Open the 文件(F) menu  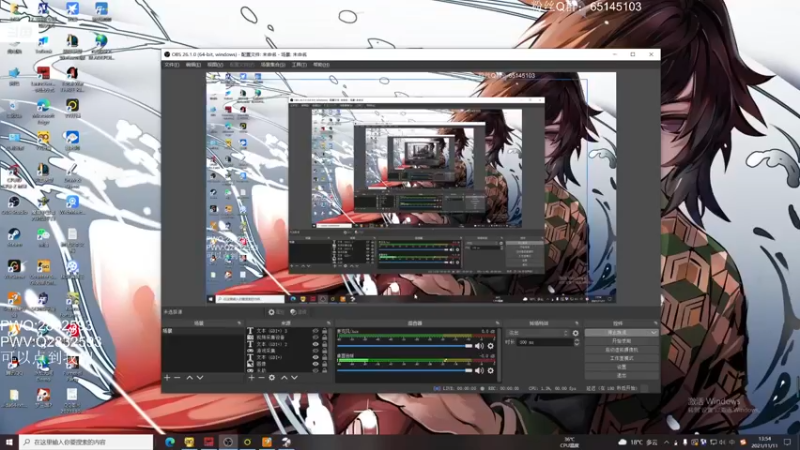coord(171,65)
